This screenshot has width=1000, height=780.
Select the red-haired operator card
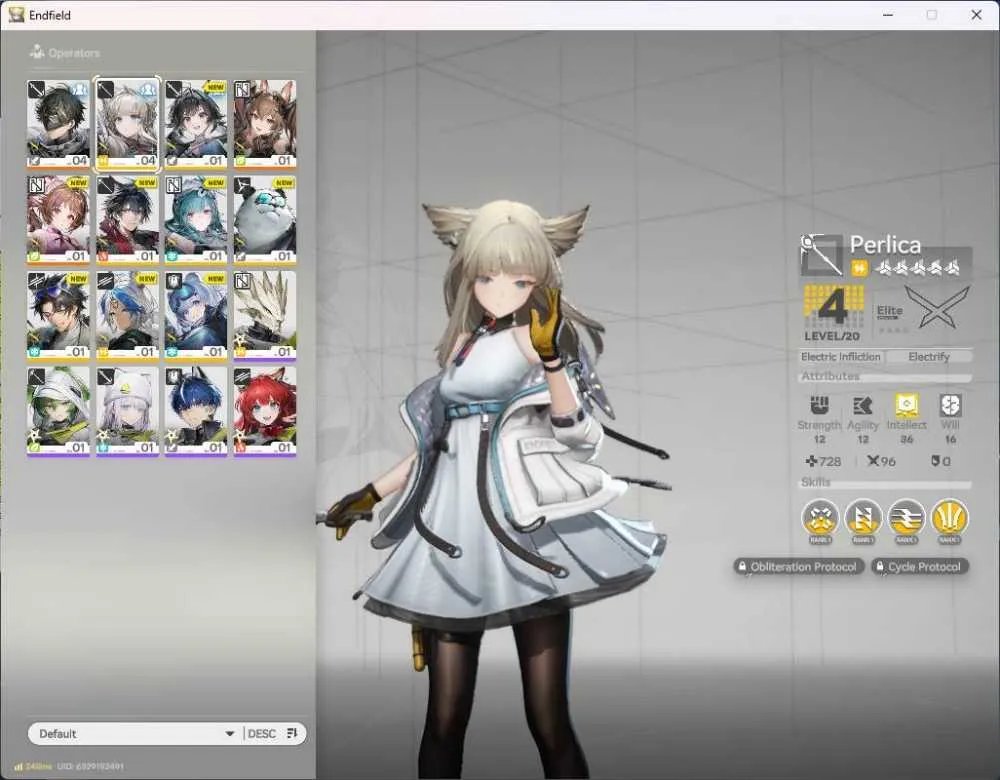click(x=265, y=411)
